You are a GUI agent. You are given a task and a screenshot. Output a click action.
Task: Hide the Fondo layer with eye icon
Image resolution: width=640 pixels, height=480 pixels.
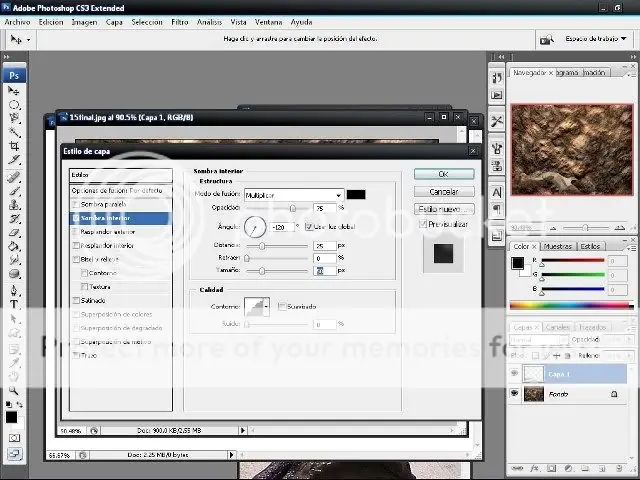(514, 393)
